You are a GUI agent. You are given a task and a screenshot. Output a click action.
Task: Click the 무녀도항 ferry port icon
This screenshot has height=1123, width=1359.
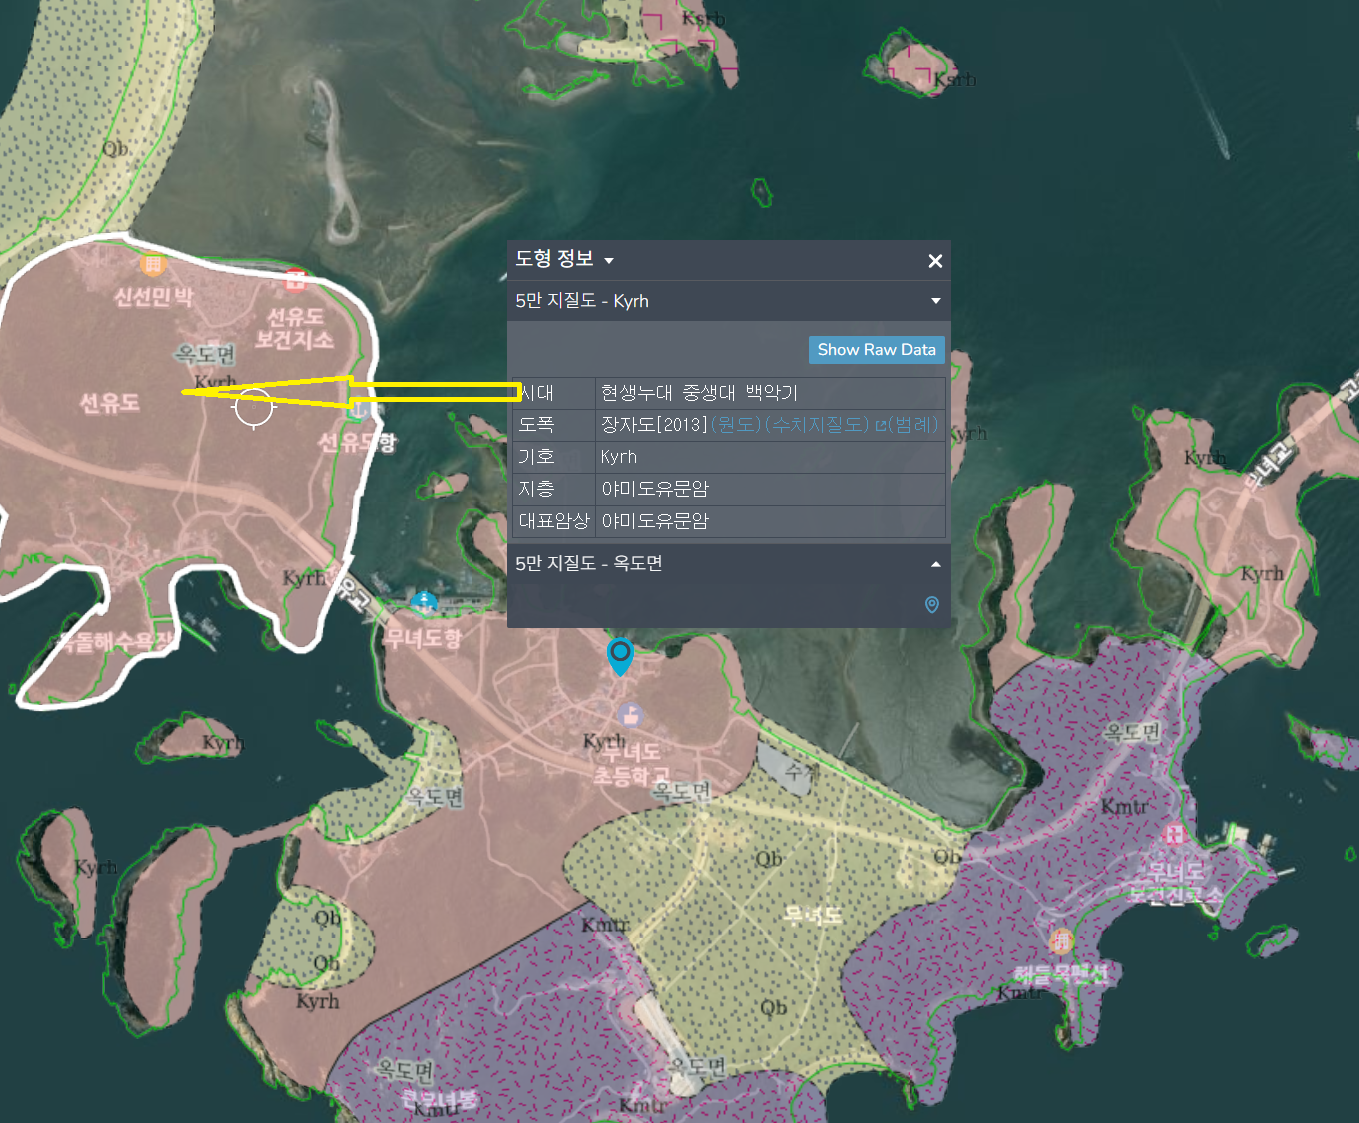coord(424,603)
